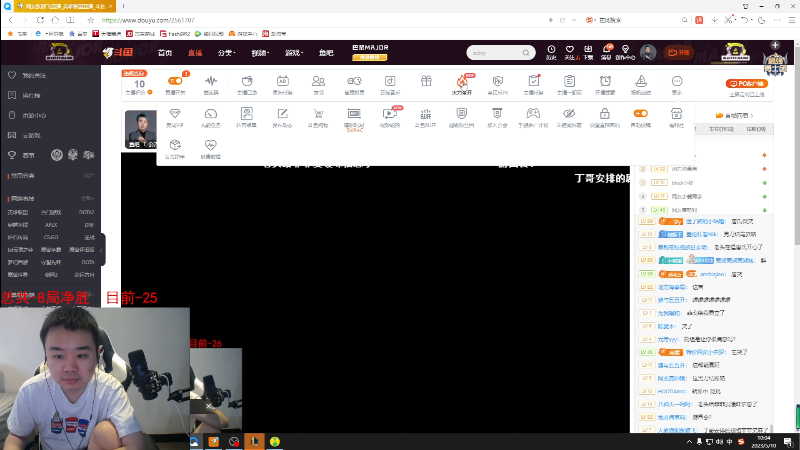Click the shopping cart icon

pyautogui.click(x=318, y=113)
